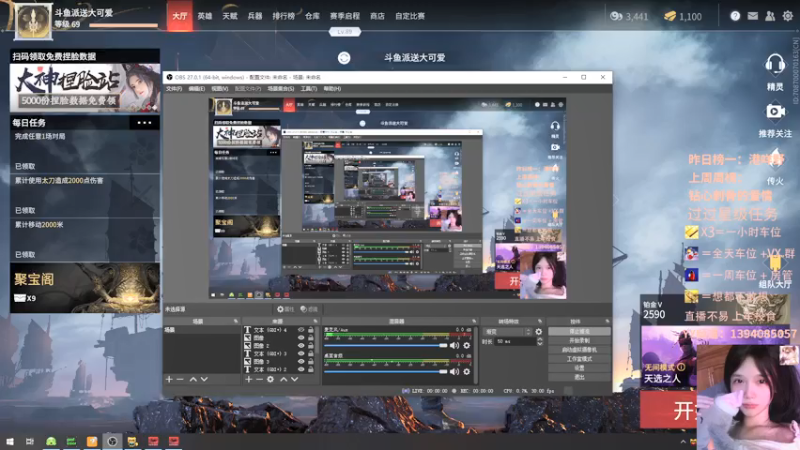This screenshot has width=800, height=450.
Task: Click green app icon on taskbar
Action: pyautogui.click(x=51, y=441)
